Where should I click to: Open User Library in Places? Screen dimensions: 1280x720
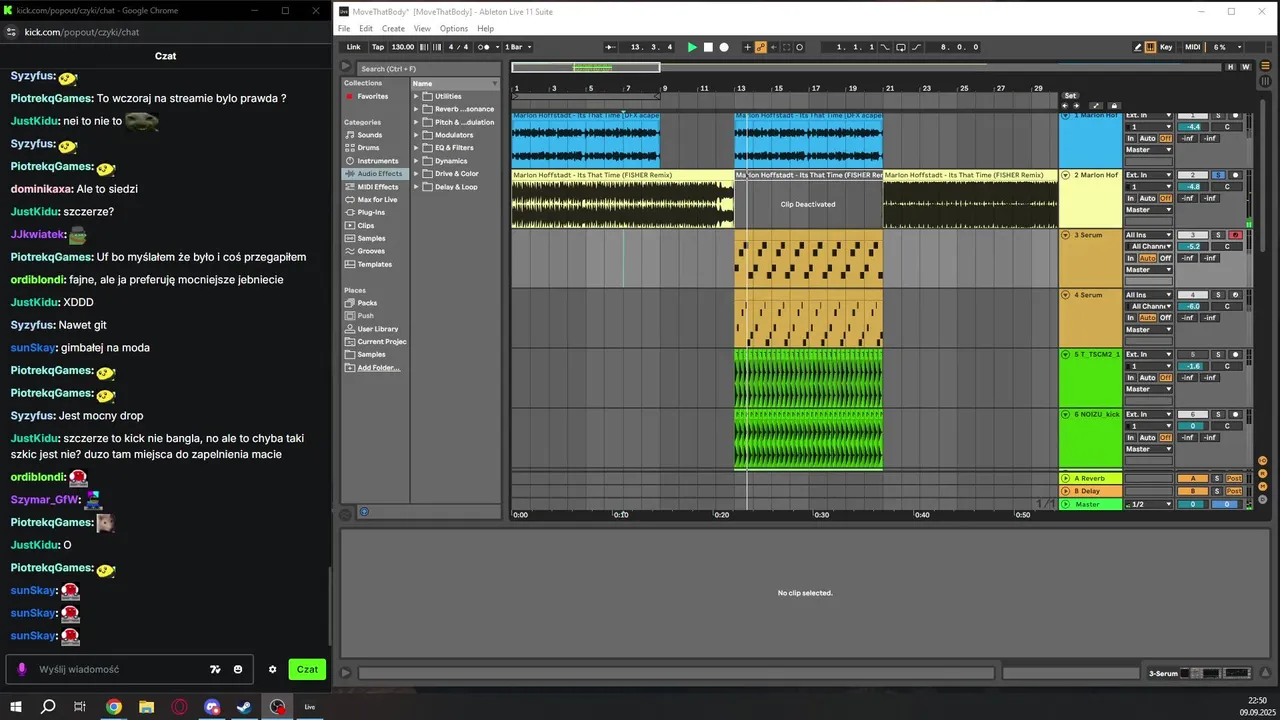[378, 329]
